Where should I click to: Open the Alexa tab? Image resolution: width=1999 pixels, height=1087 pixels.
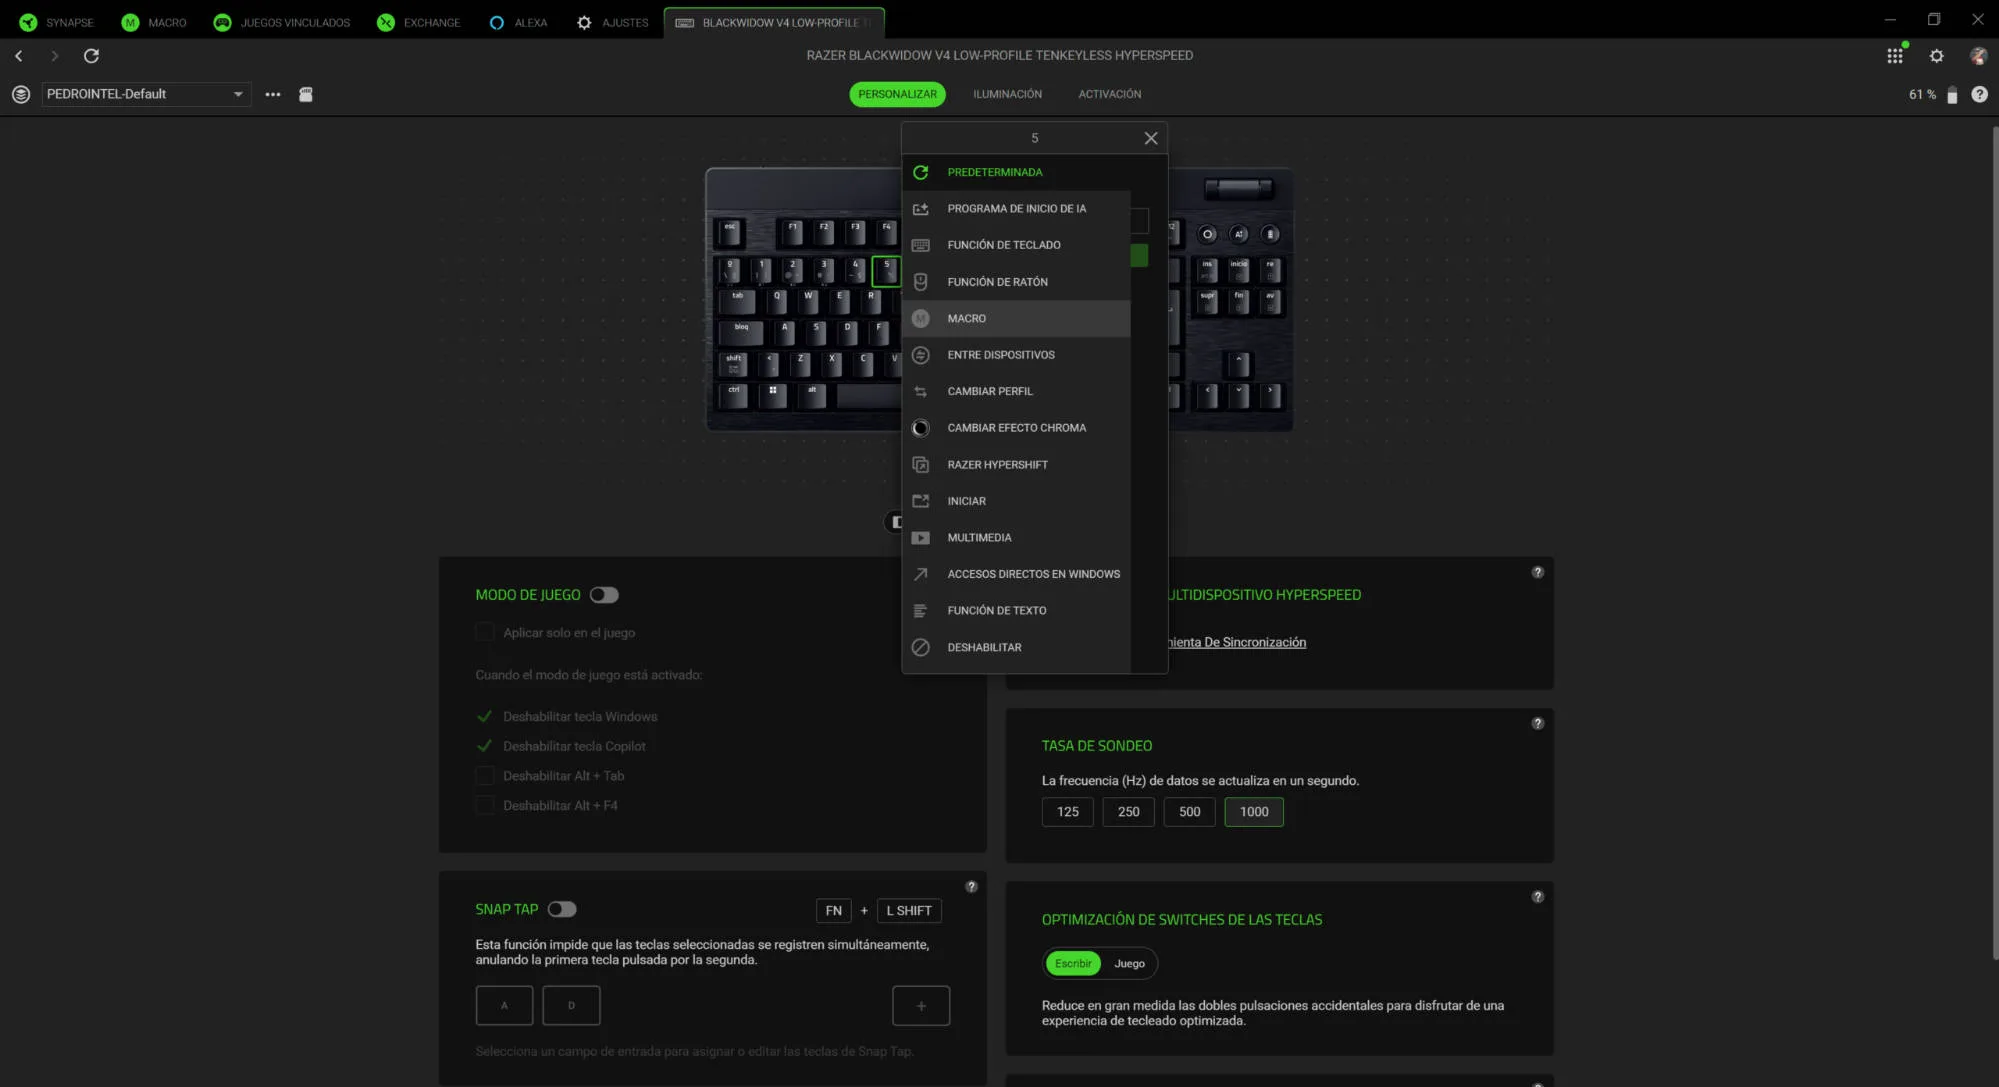(518, 22)
